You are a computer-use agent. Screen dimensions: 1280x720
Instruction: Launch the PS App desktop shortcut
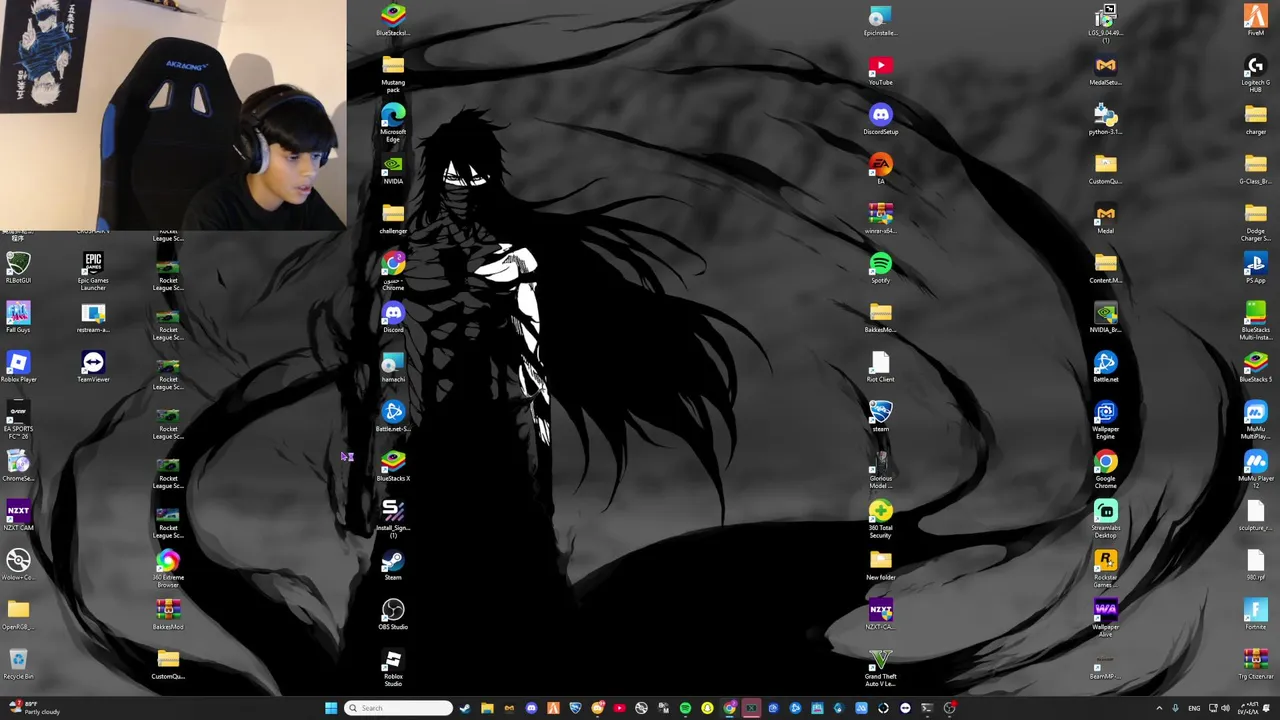[1255, 267]
